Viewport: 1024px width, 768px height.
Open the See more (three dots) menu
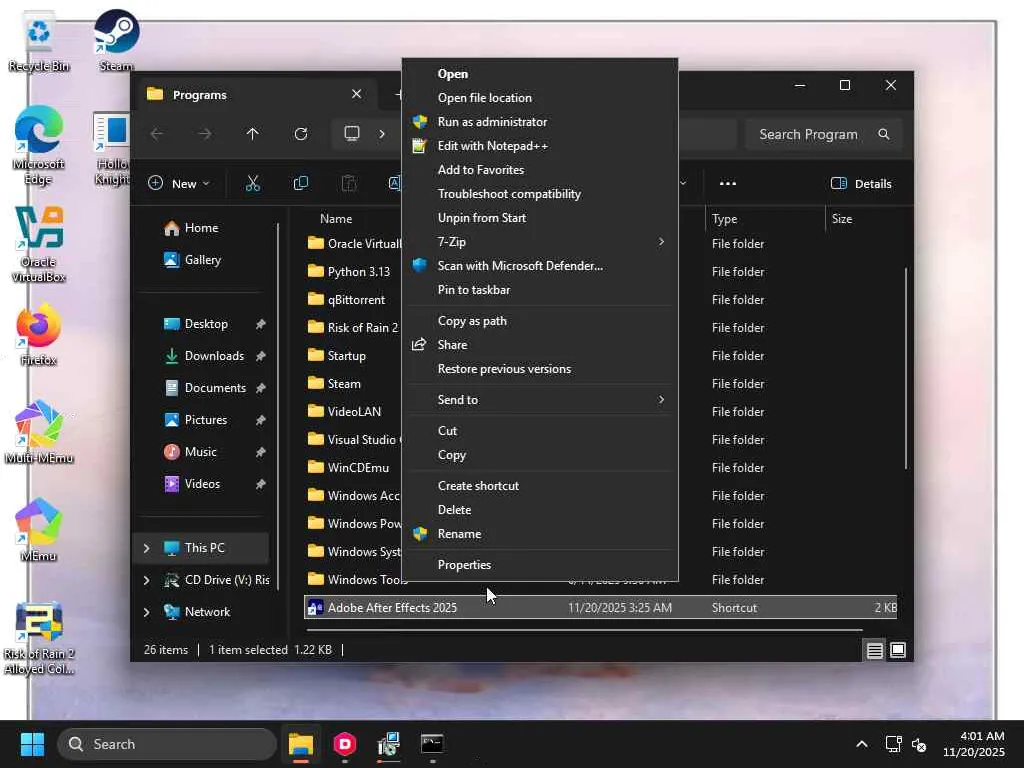[x=728, y=184]
